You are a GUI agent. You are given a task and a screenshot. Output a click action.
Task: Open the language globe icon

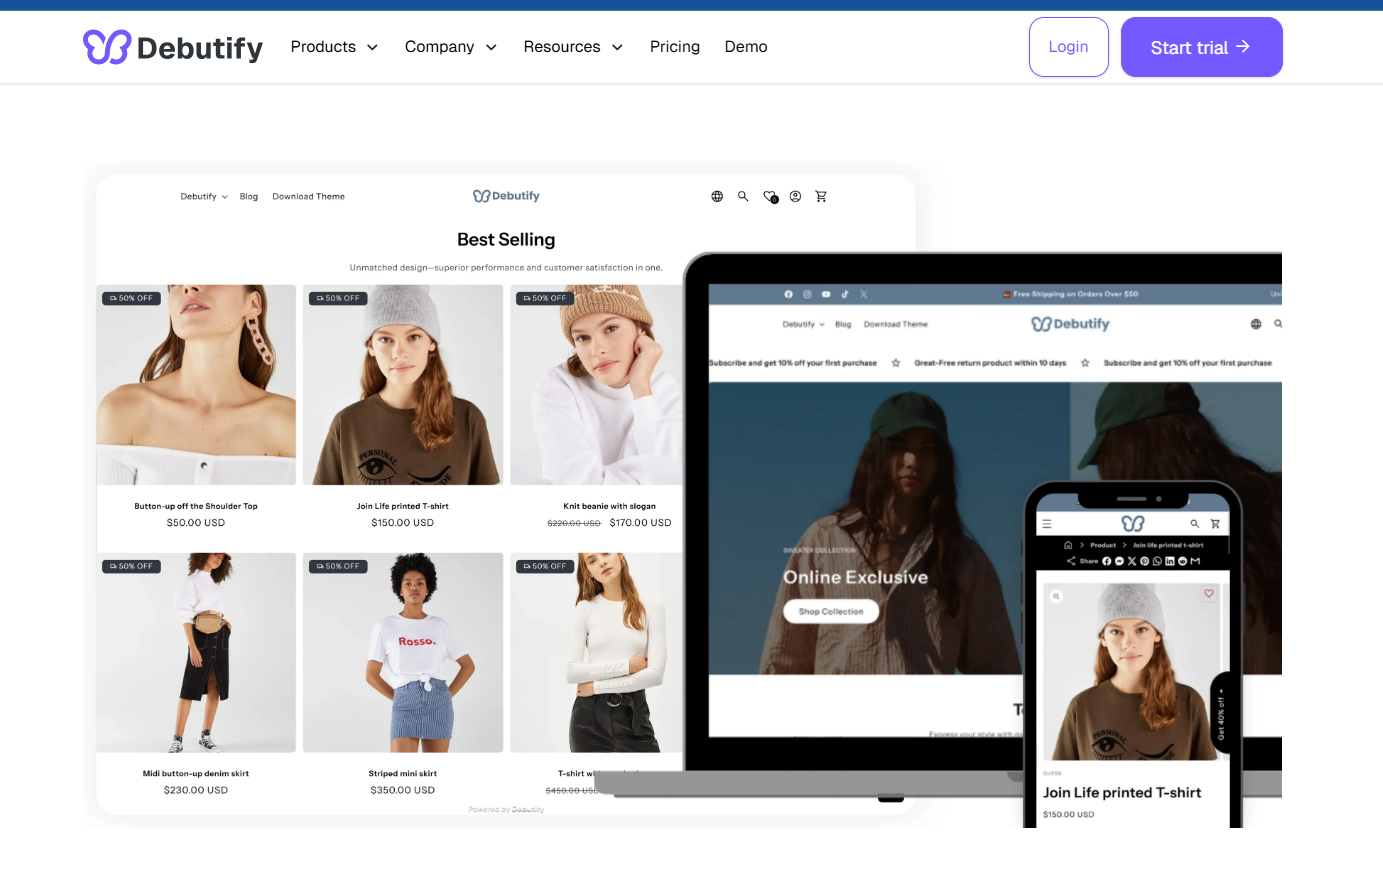[x=717, y=196]
